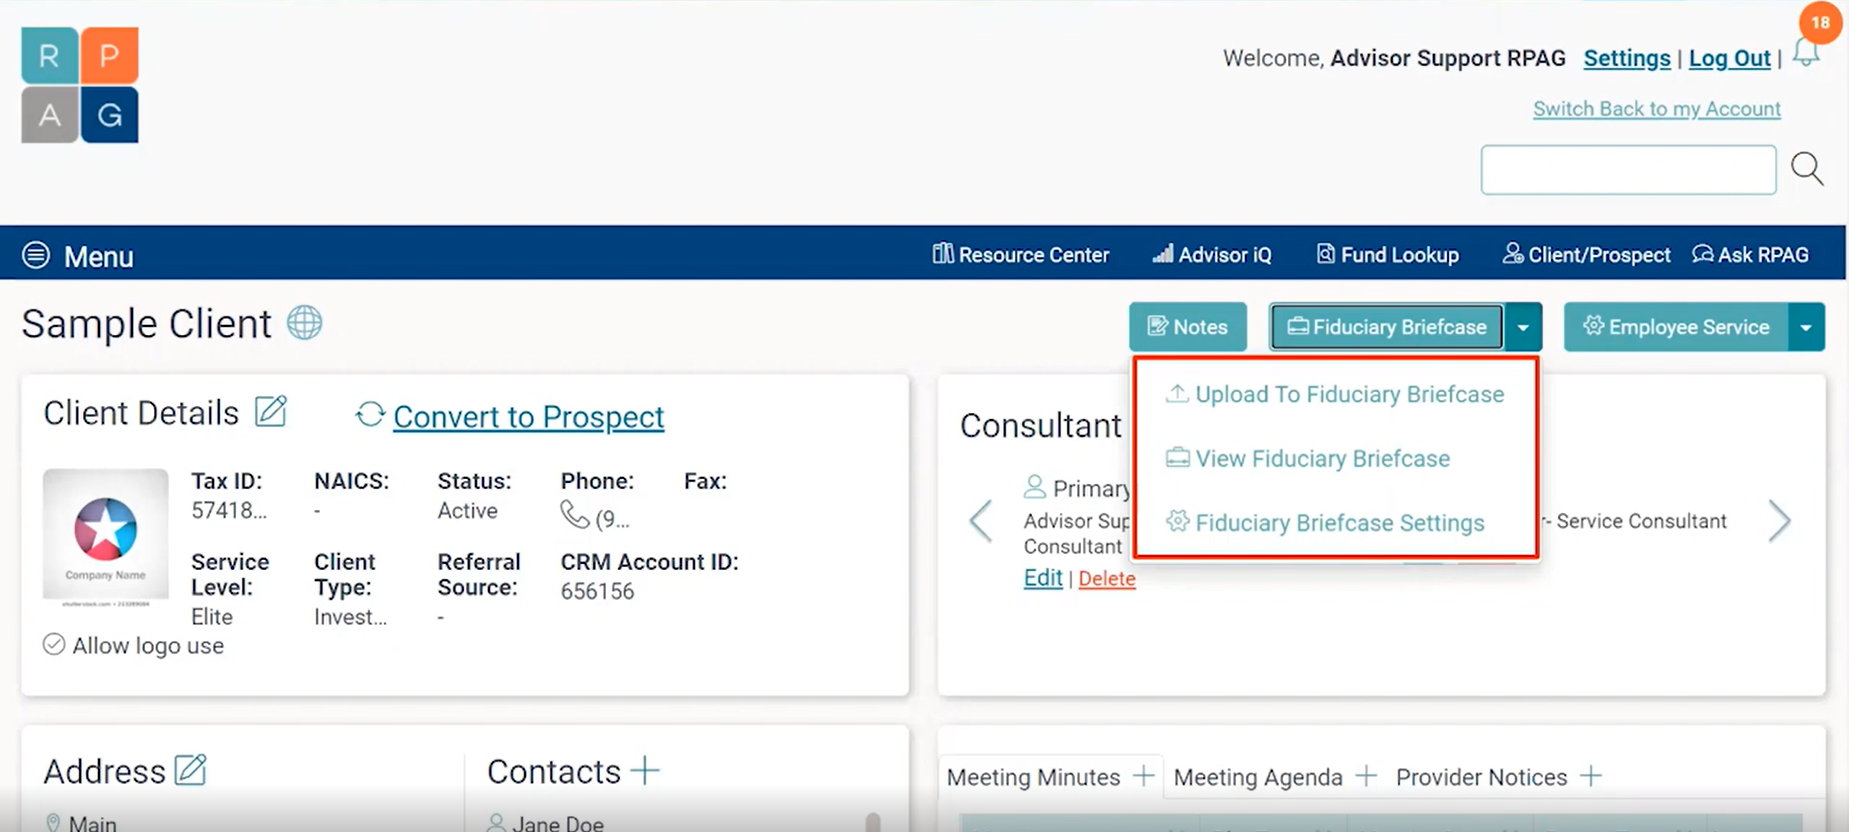Go to next consultant with right arrow

[1779, 521]
